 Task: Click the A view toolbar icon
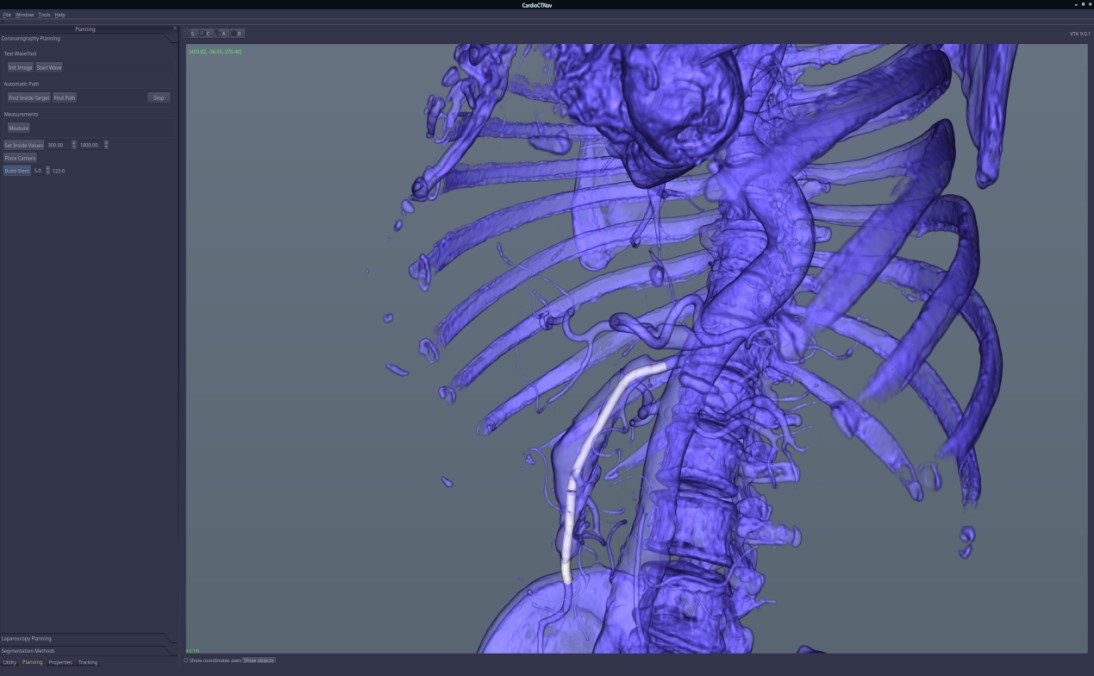click(223, 33)
